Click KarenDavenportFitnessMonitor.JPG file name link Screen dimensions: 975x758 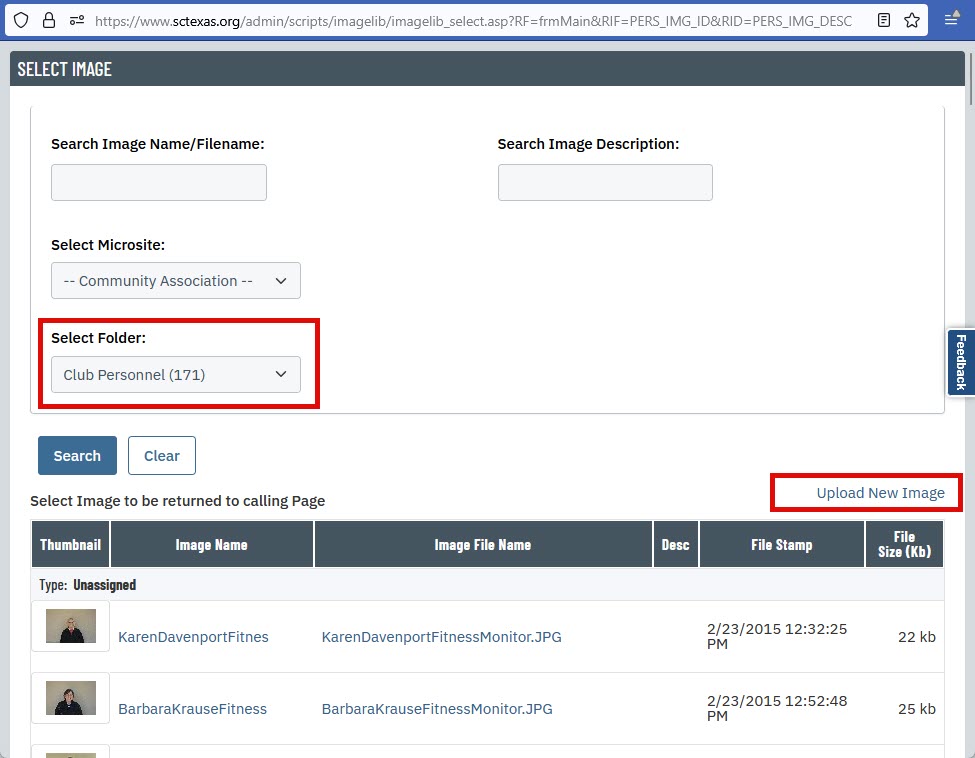point(441,637)
